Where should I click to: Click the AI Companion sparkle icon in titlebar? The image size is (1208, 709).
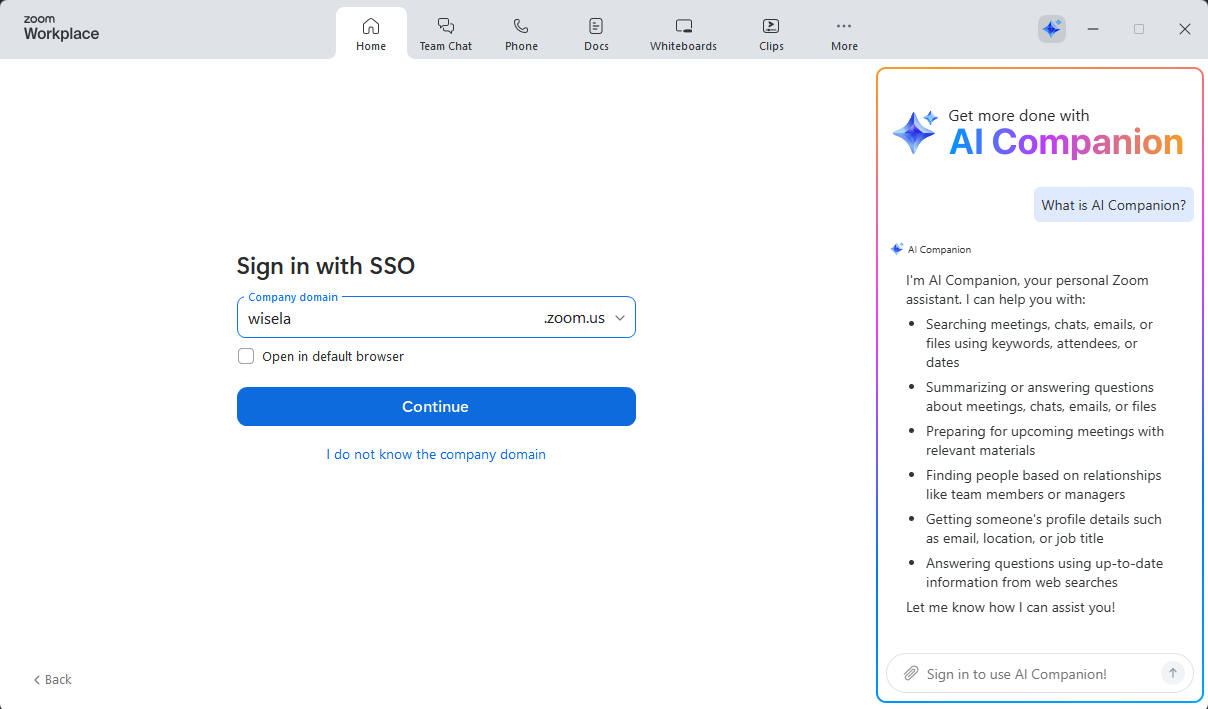tap(1051, 28)
